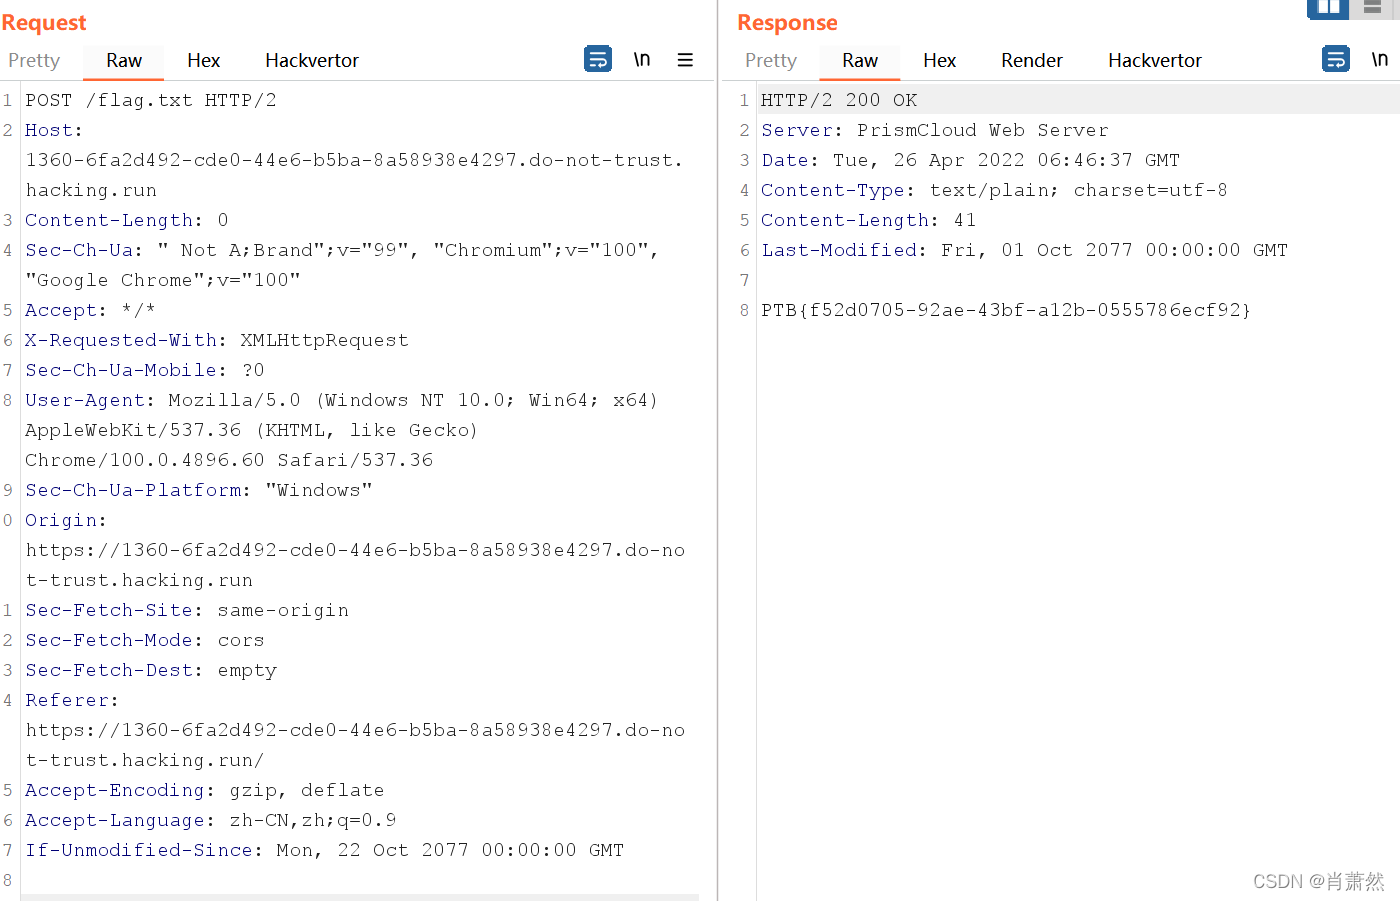This screenshot has height=901, width=1400.
Task: Click the 'Referer:' header name in the request
Action: (x=72, y=700)
